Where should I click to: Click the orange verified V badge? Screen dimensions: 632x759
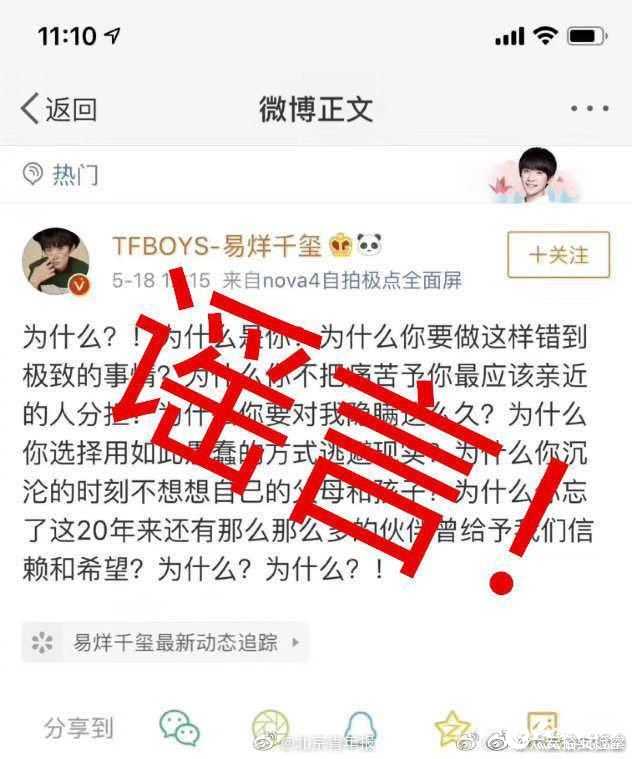[79, 285]
